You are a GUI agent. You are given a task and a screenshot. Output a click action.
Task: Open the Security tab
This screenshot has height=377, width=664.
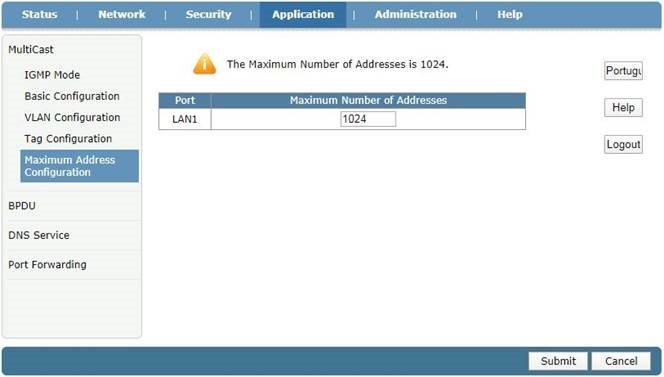pos(208,14)
